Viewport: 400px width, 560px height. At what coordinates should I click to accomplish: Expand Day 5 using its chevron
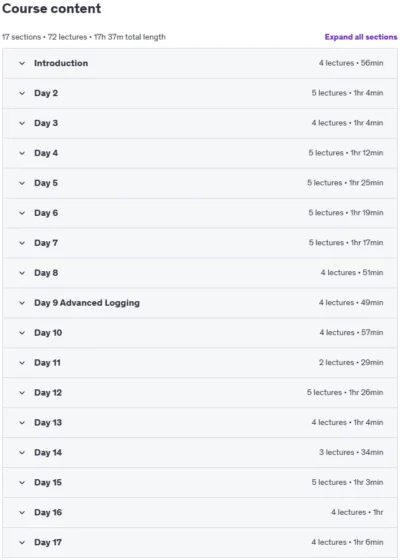(22, 183)
